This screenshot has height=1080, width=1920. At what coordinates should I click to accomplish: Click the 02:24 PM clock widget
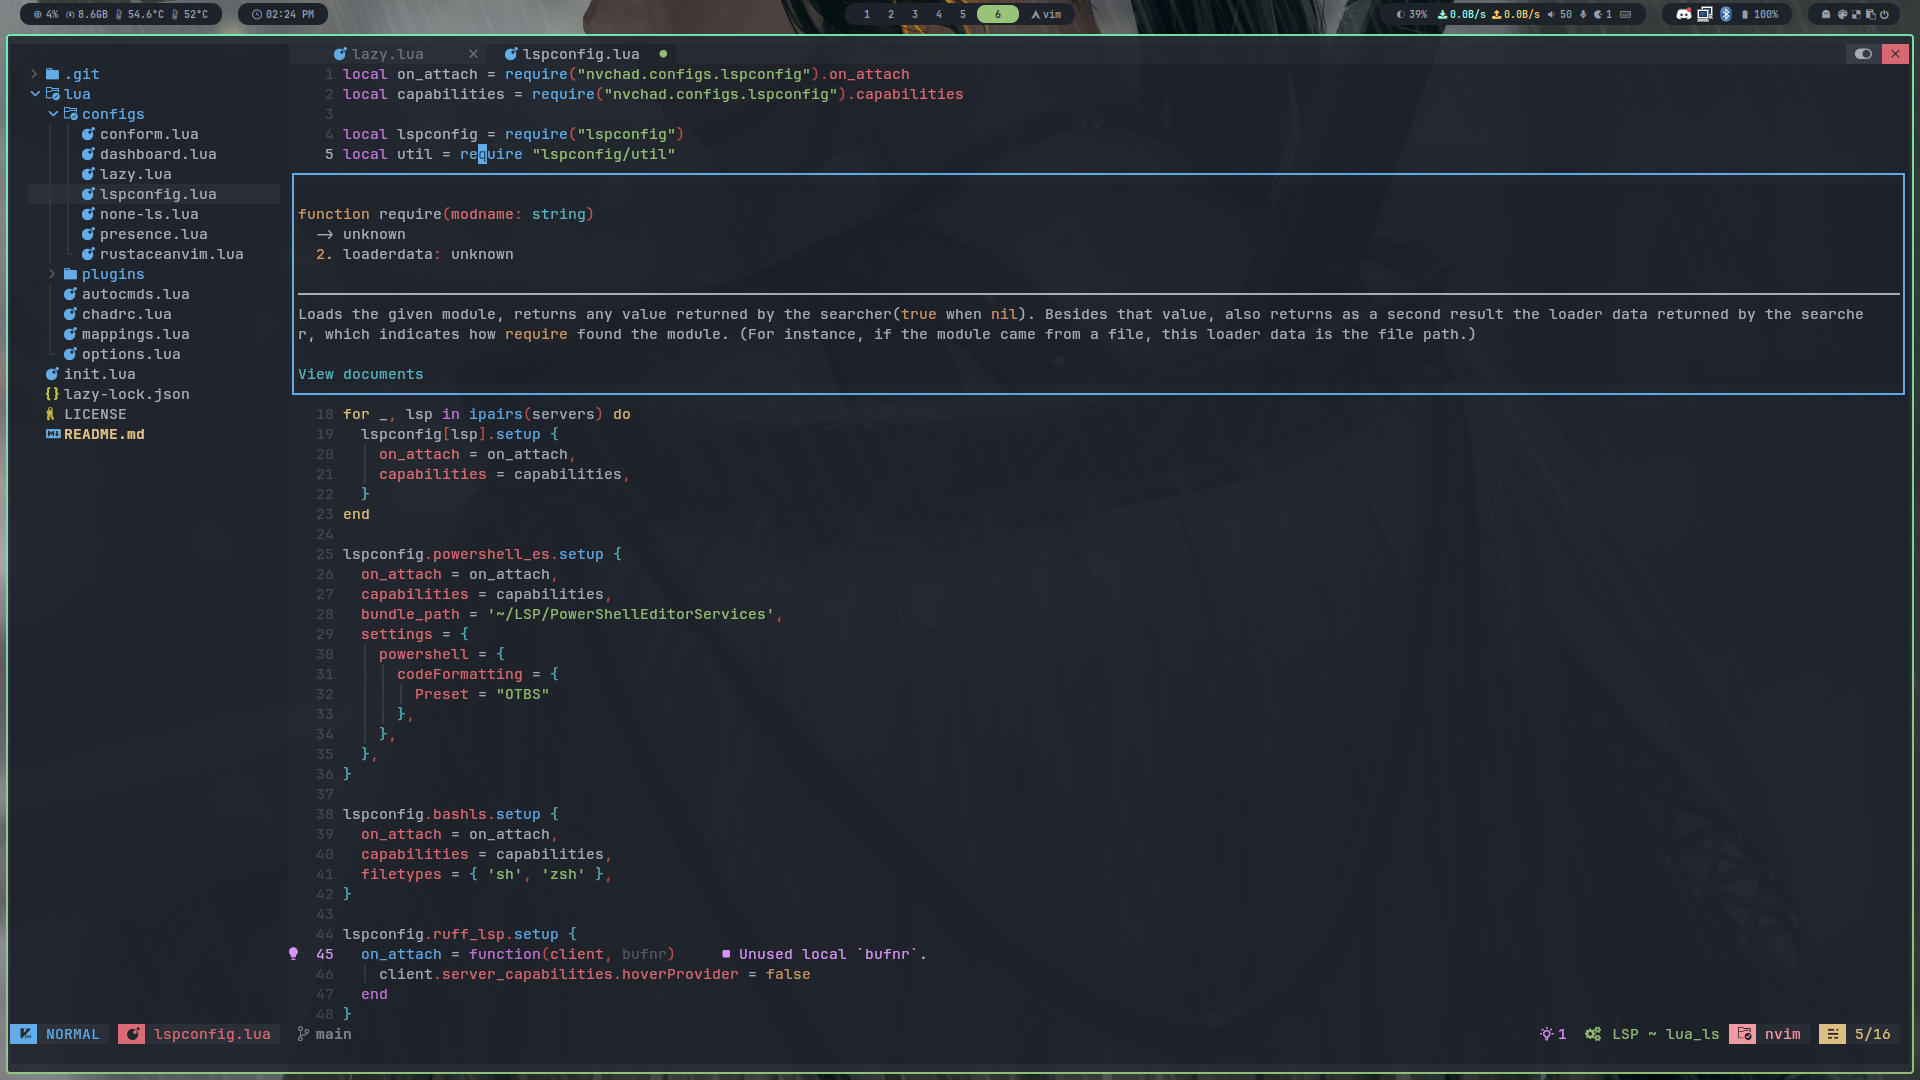283,14
